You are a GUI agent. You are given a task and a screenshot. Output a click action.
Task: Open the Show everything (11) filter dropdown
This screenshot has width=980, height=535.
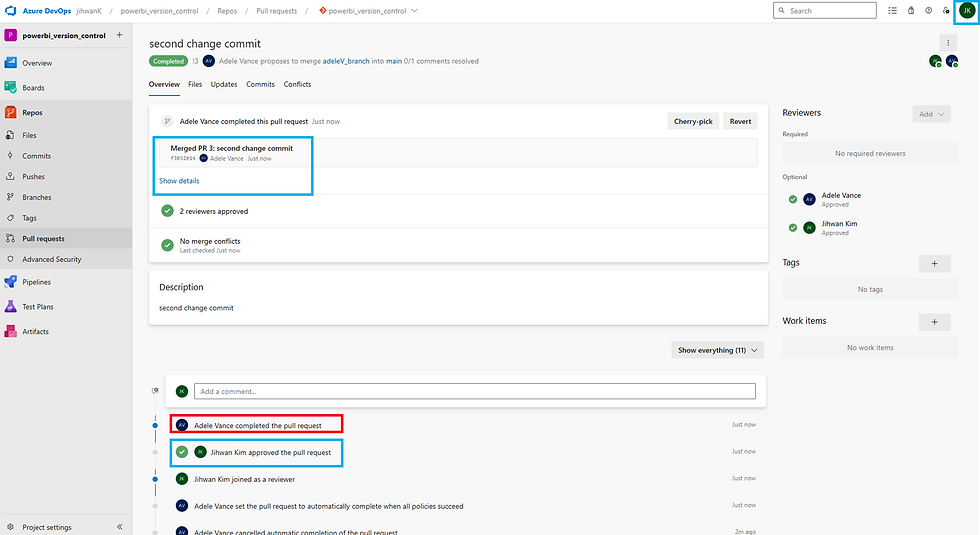point(718,350)
